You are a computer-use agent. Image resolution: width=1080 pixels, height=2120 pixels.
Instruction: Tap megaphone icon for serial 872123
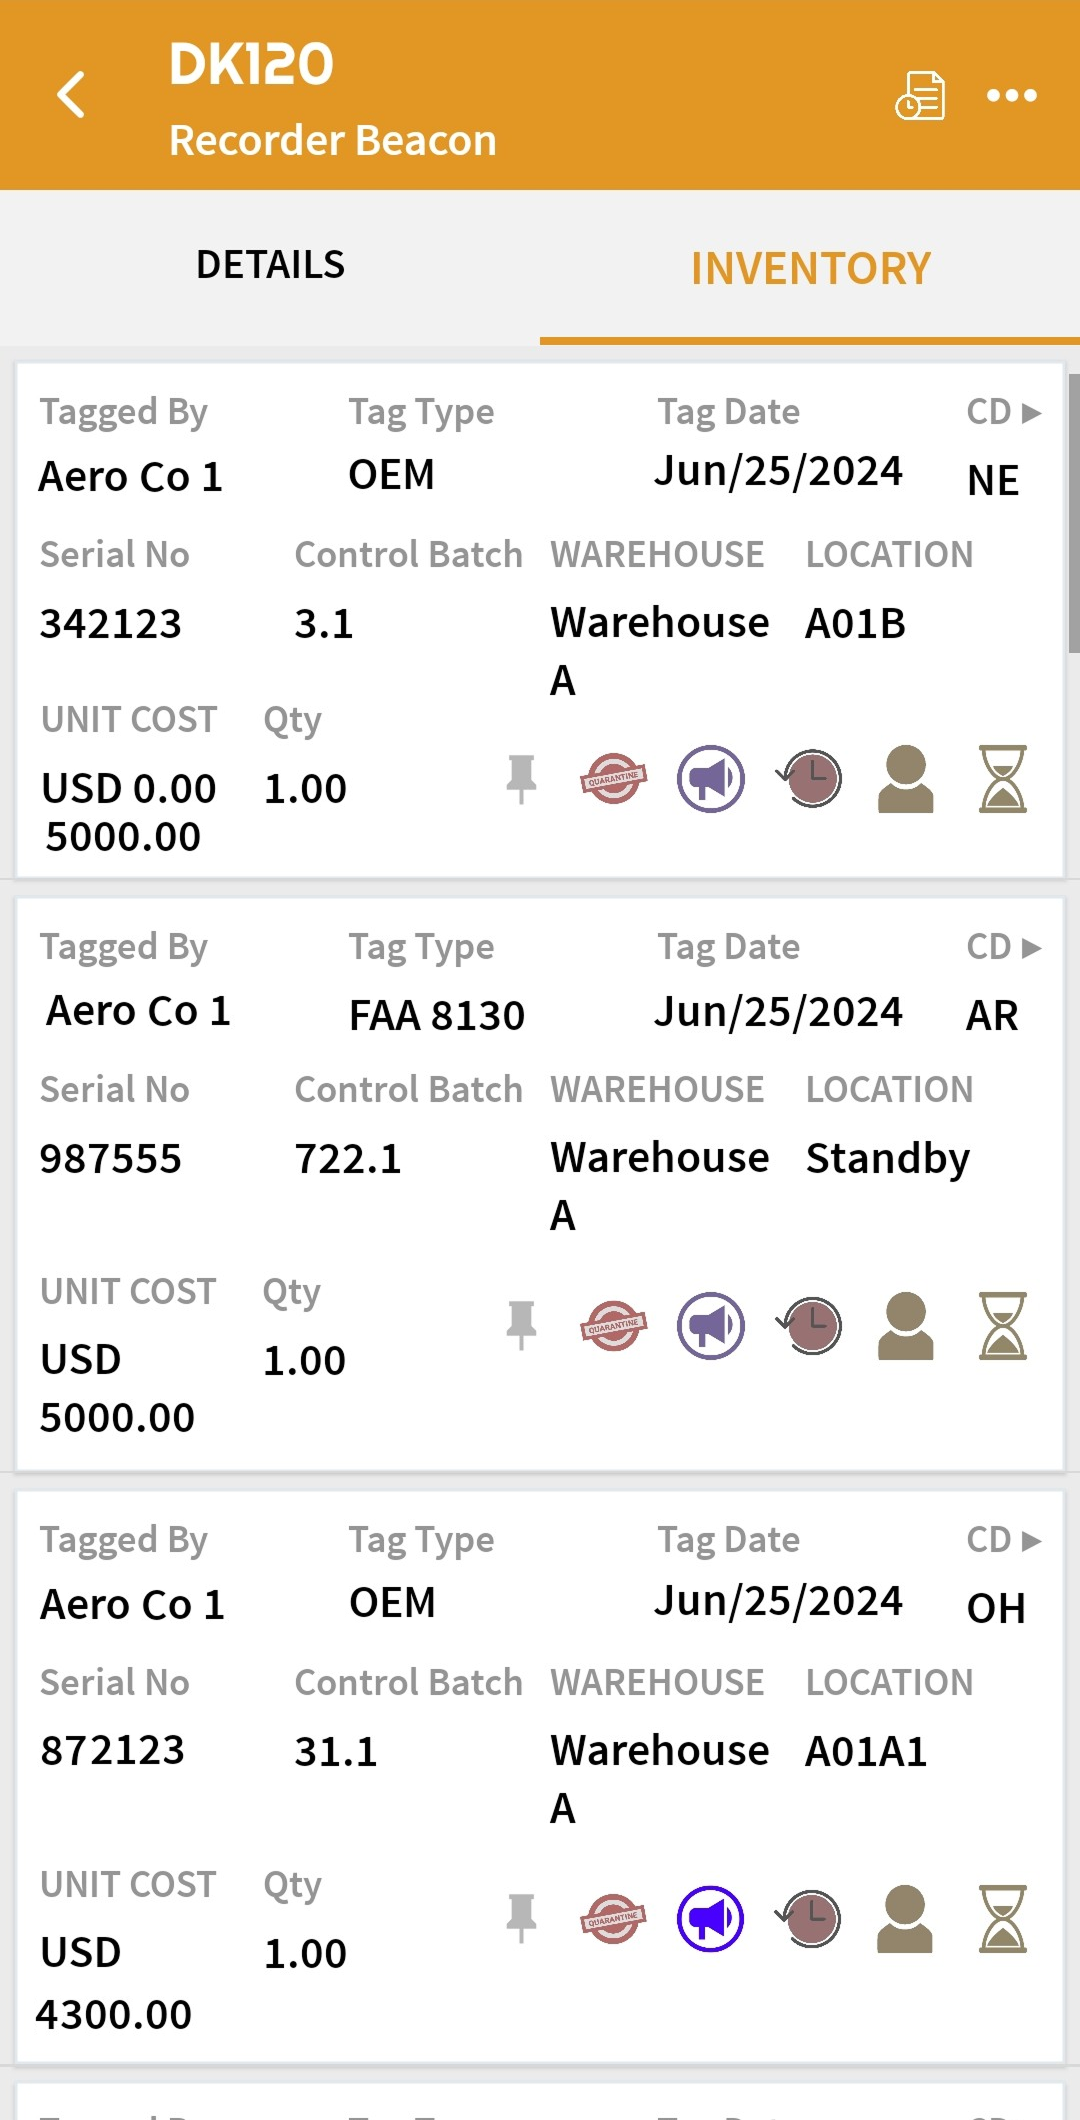tap(711, 1918)
